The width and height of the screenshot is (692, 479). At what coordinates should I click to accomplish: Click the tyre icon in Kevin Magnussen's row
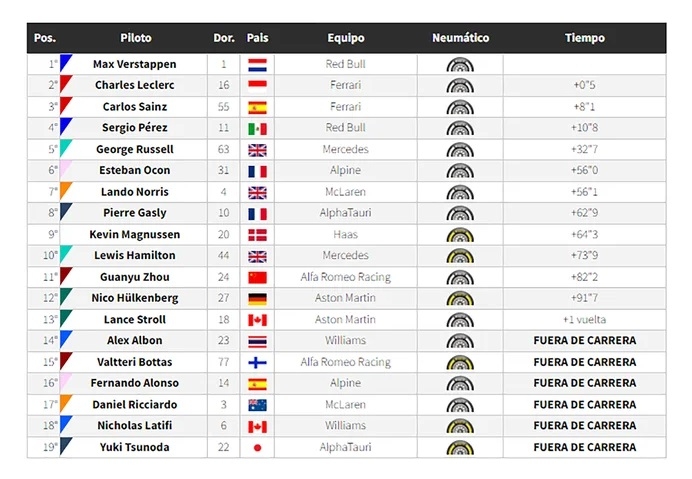click(x=460, y=234)
